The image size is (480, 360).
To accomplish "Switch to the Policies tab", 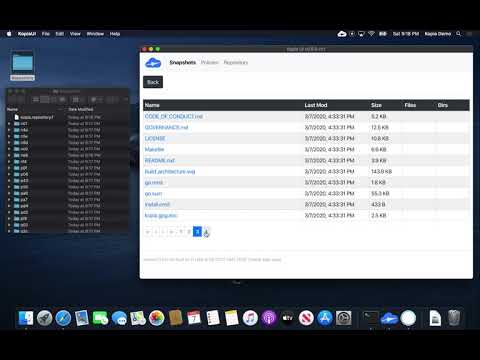I will [209, 63].
